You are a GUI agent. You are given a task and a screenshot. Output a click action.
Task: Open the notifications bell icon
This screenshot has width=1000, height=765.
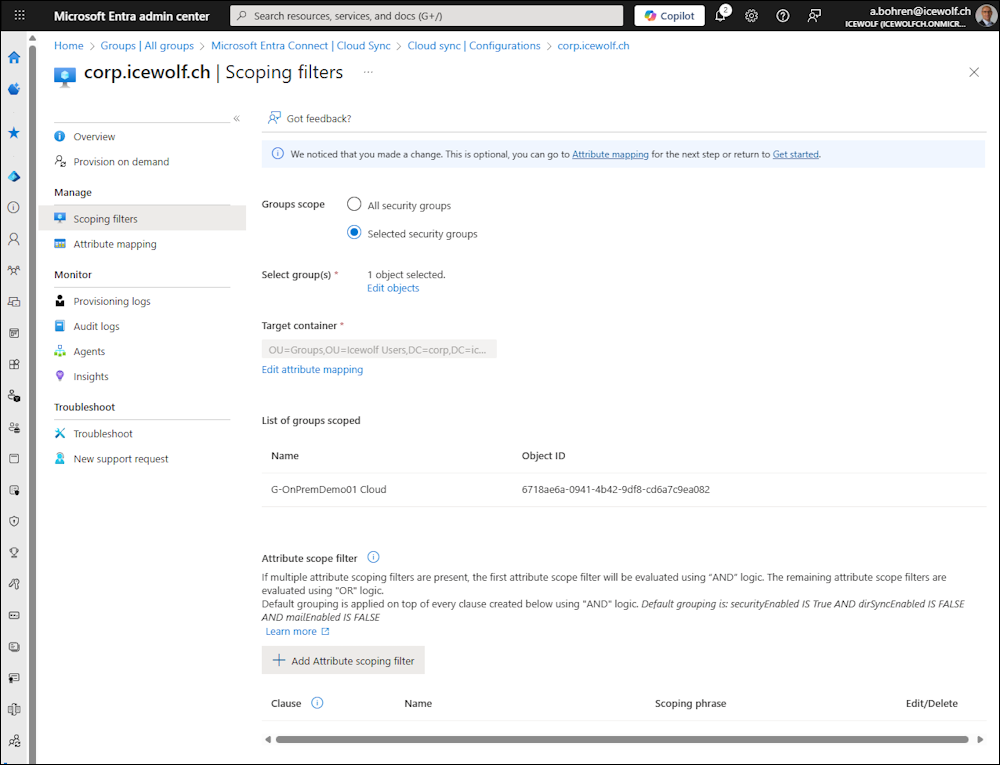point(720,16)
